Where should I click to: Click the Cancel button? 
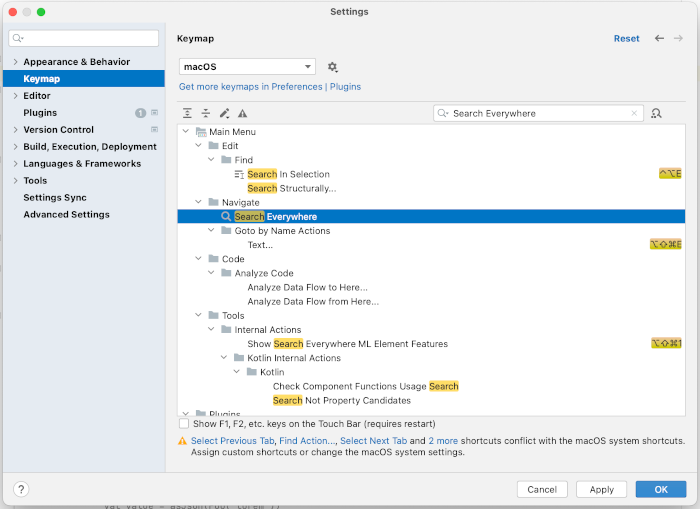pos(542,489)
